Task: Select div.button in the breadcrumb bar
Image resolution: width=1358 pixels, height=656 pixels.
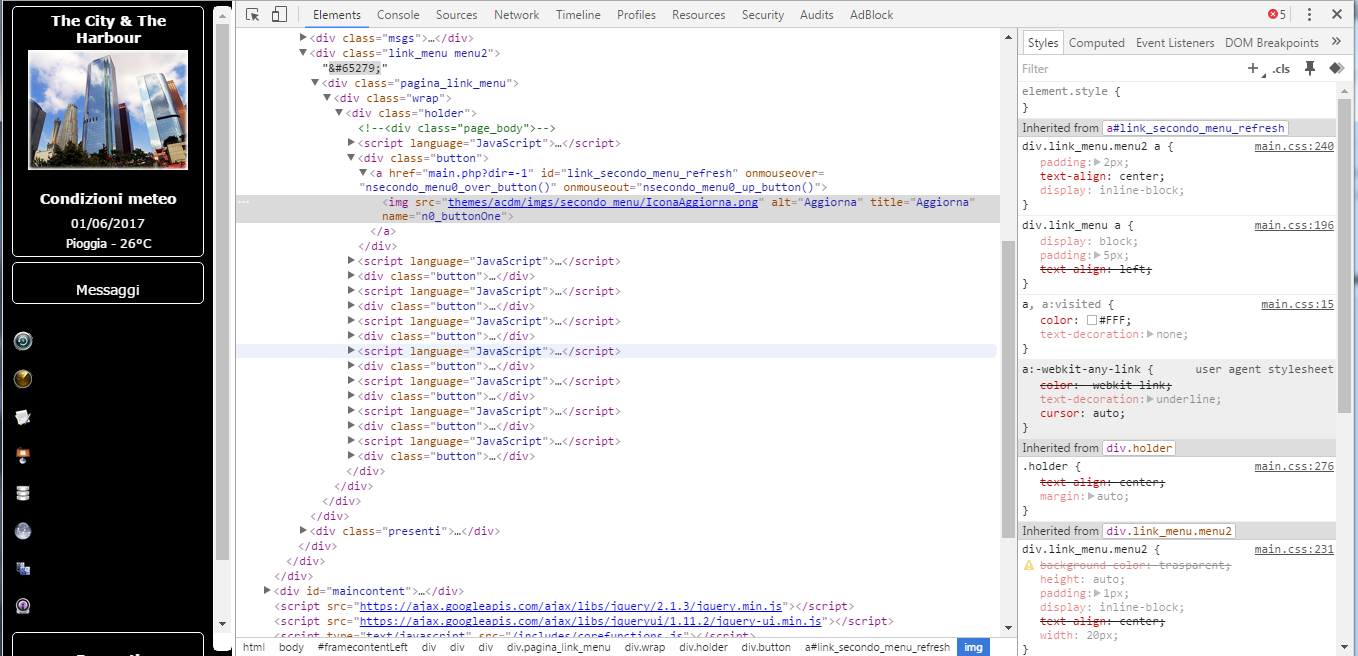Action: coord(766,647)
